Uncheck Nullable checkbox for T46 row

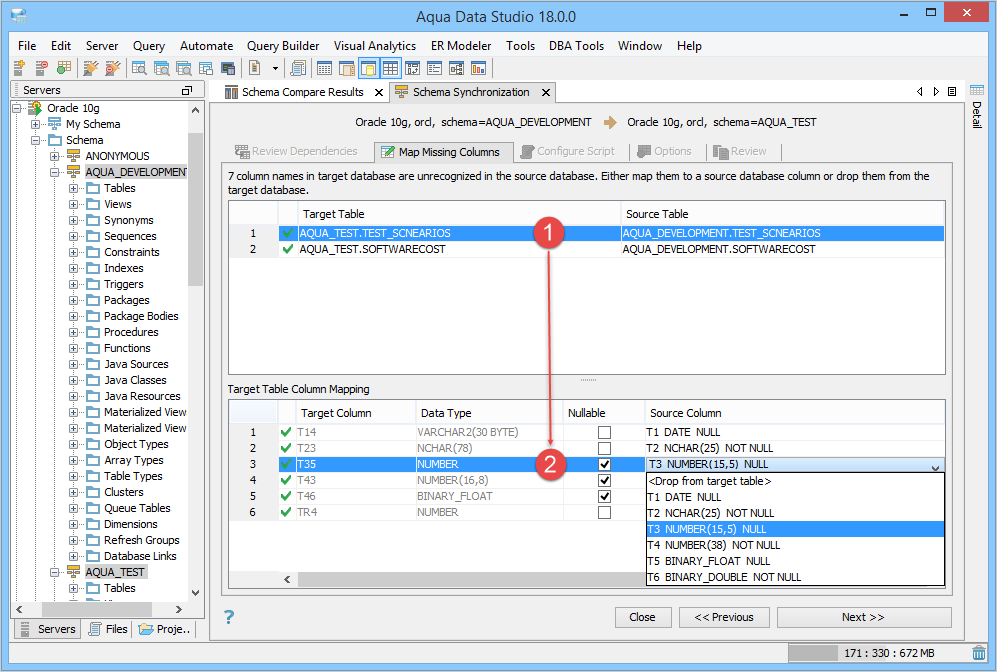coord(604,496)
